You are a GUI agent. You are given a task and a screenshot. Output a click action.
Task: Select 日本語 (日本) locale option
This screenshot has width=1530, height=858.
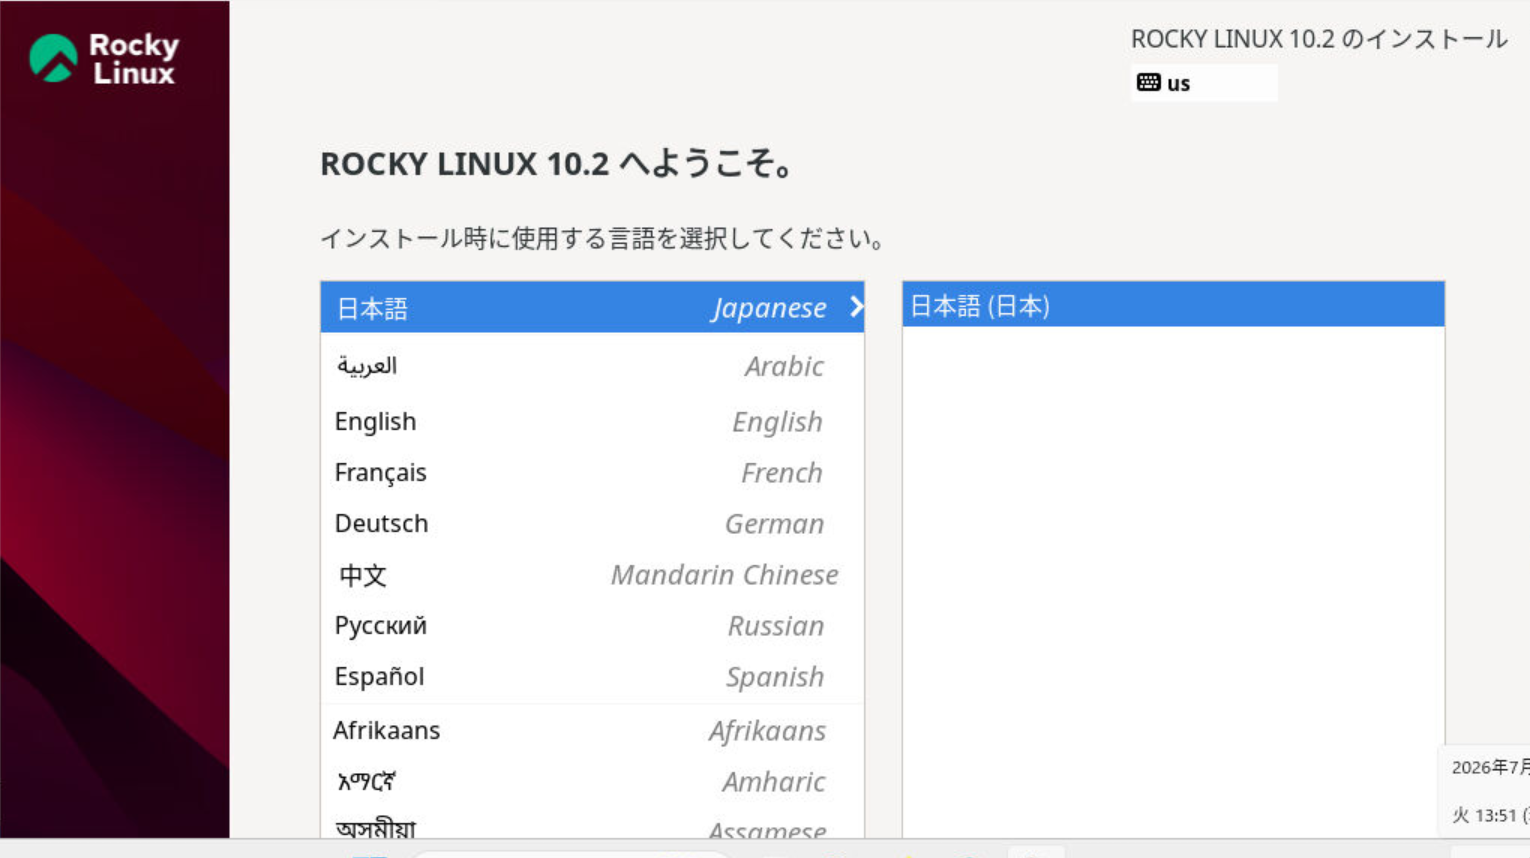click(1173, 305)
